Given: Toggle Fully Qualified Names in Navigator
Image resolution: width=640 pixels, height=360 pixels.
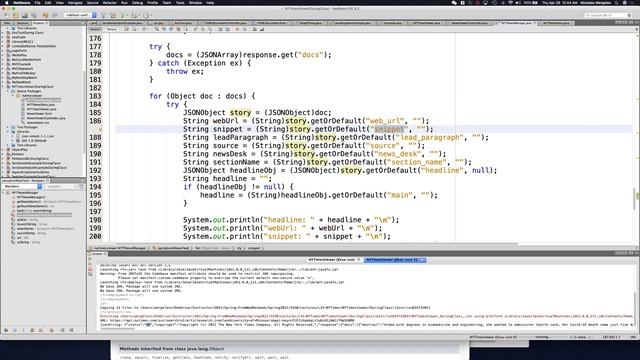Looking at the screenshot, I should click(x=51, y=330).
